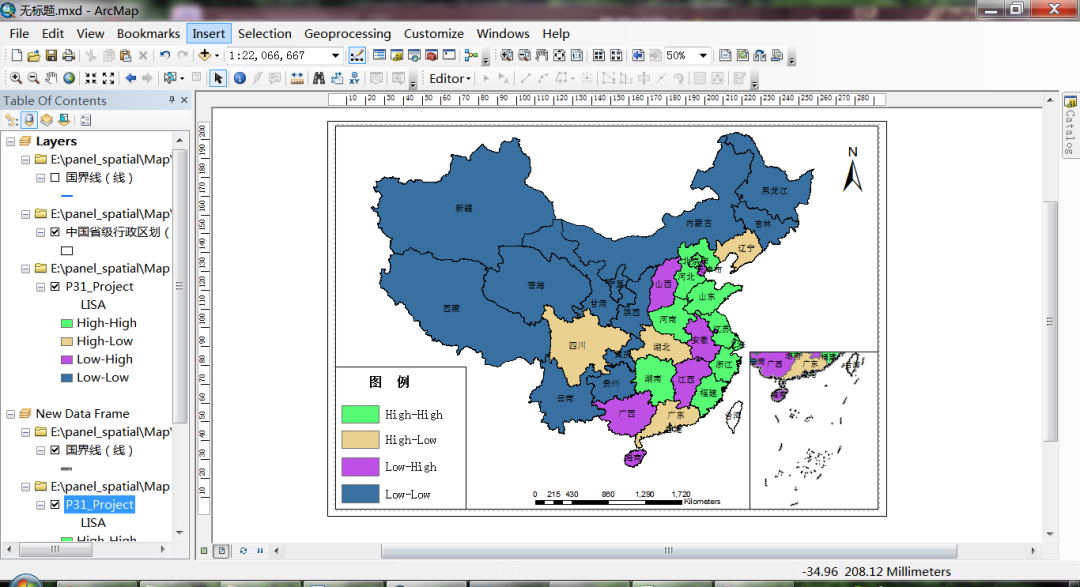Select the Measure ruler tool

coord(297,79)
